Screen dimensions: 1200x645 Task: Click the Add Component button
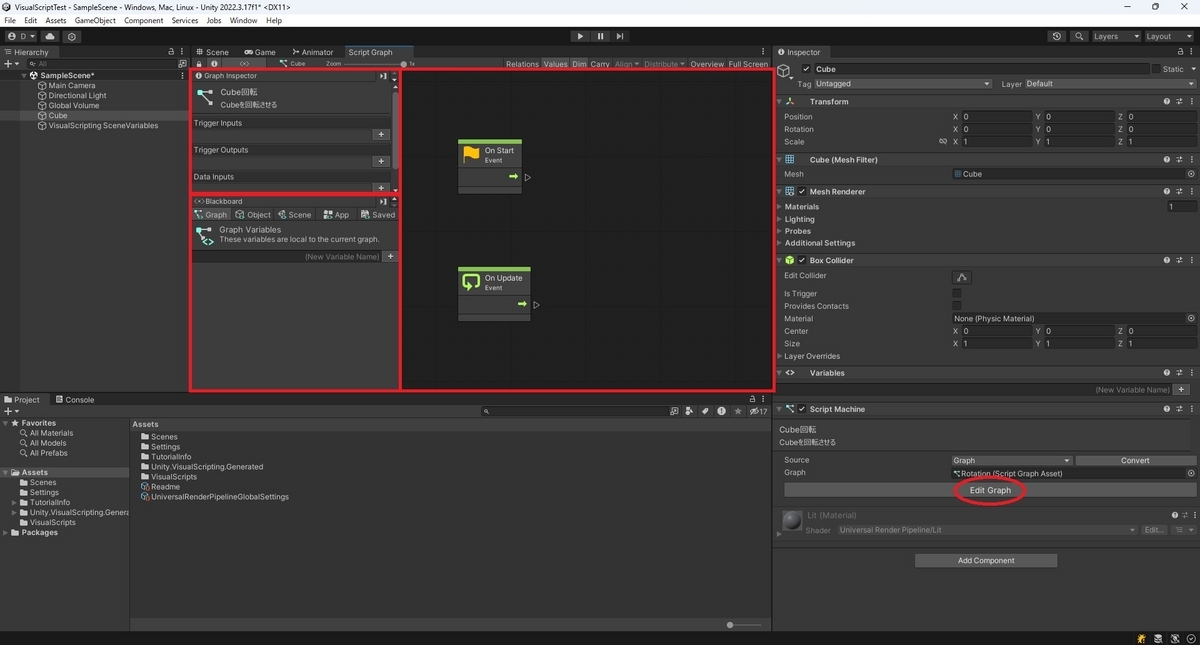click(x=986, y=561)
